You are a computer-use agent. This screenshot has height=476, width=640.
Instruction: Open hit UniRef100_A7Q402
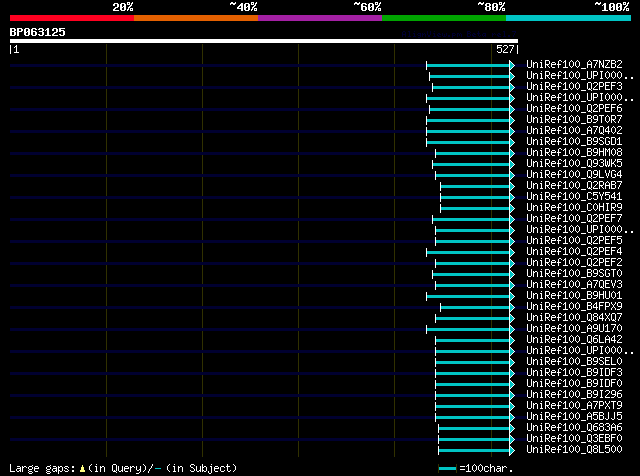[x=574, y=131]
